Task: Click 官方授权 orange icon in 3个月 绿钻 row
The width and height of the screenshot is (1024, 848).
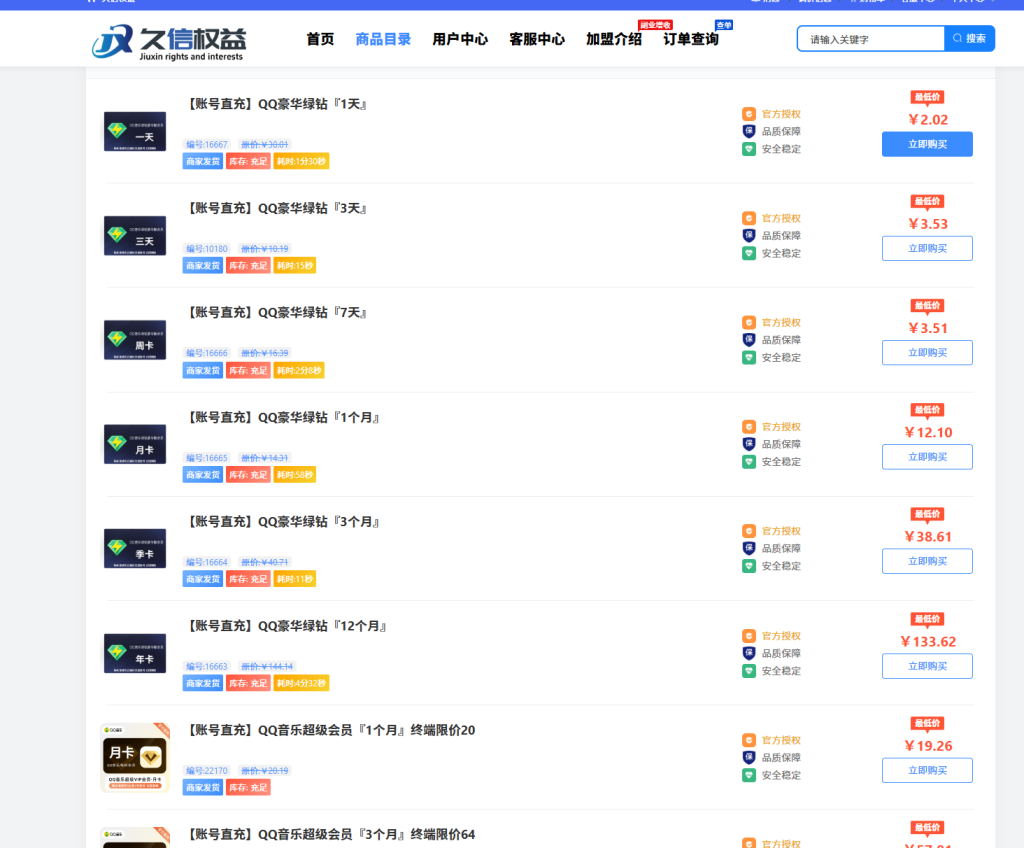Action: tap(749, 531)
